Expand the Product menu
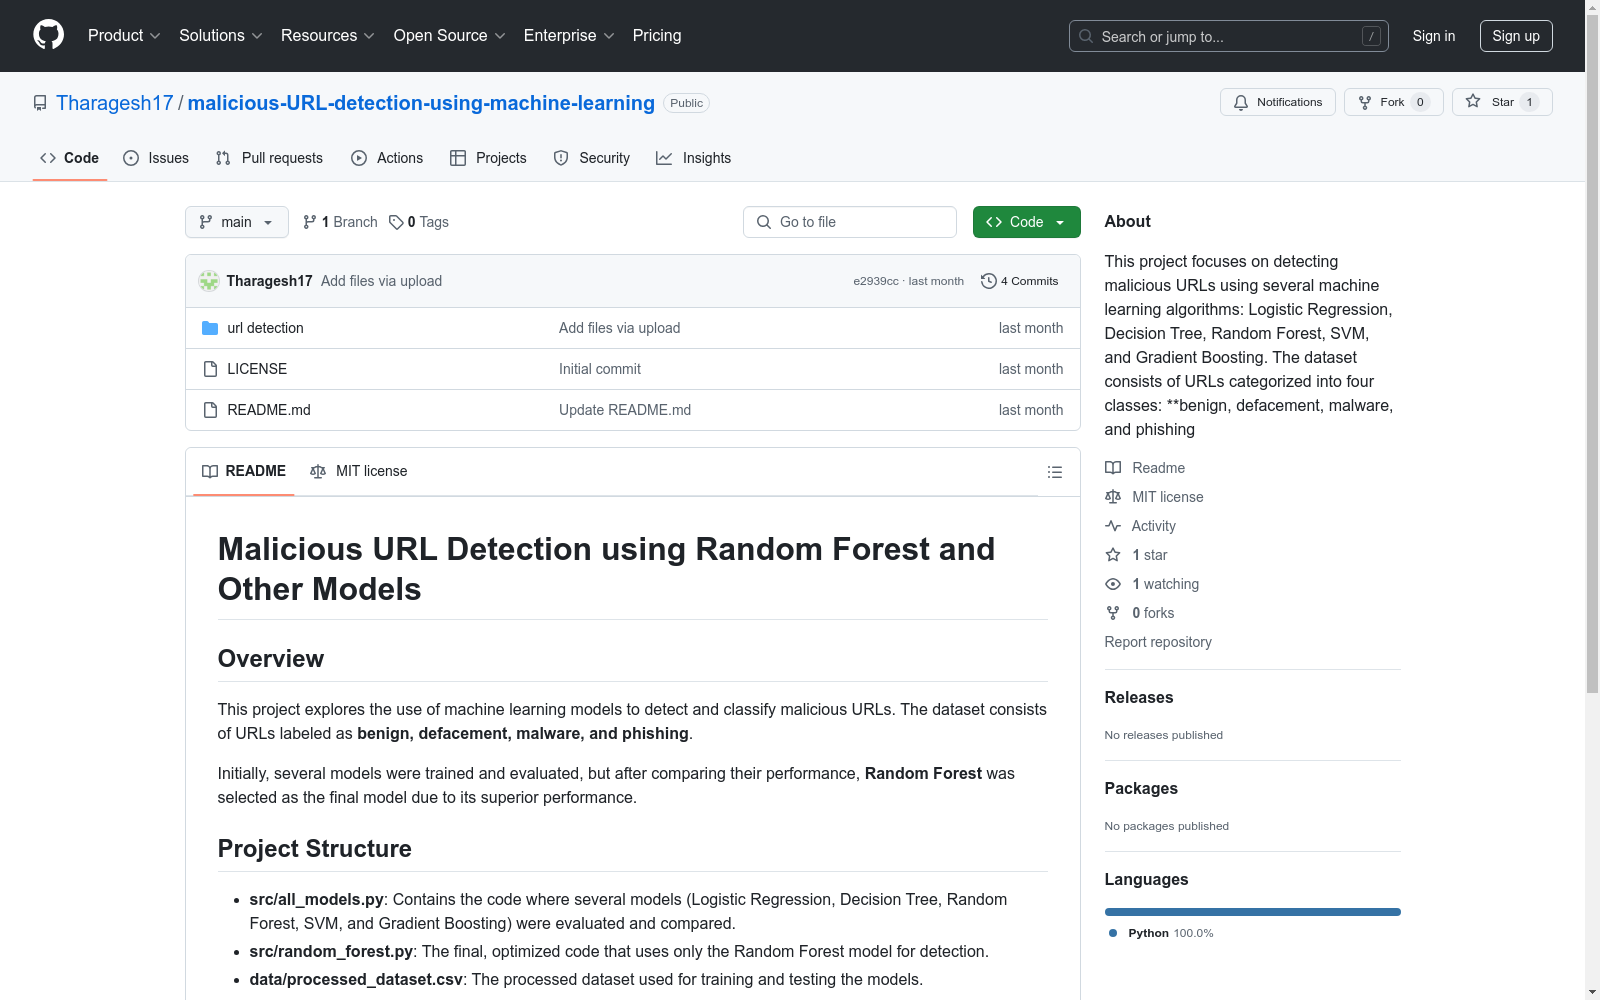Viewport: 1600px width, 1000px height. 124,35
